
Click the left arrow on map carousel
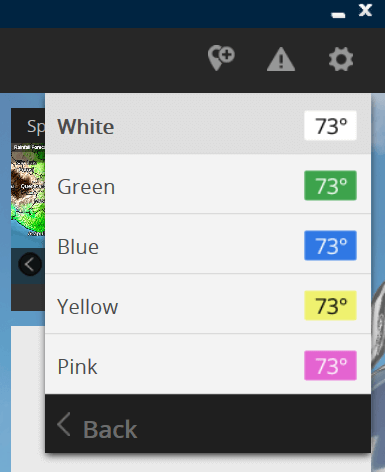(x=30, y=265)
